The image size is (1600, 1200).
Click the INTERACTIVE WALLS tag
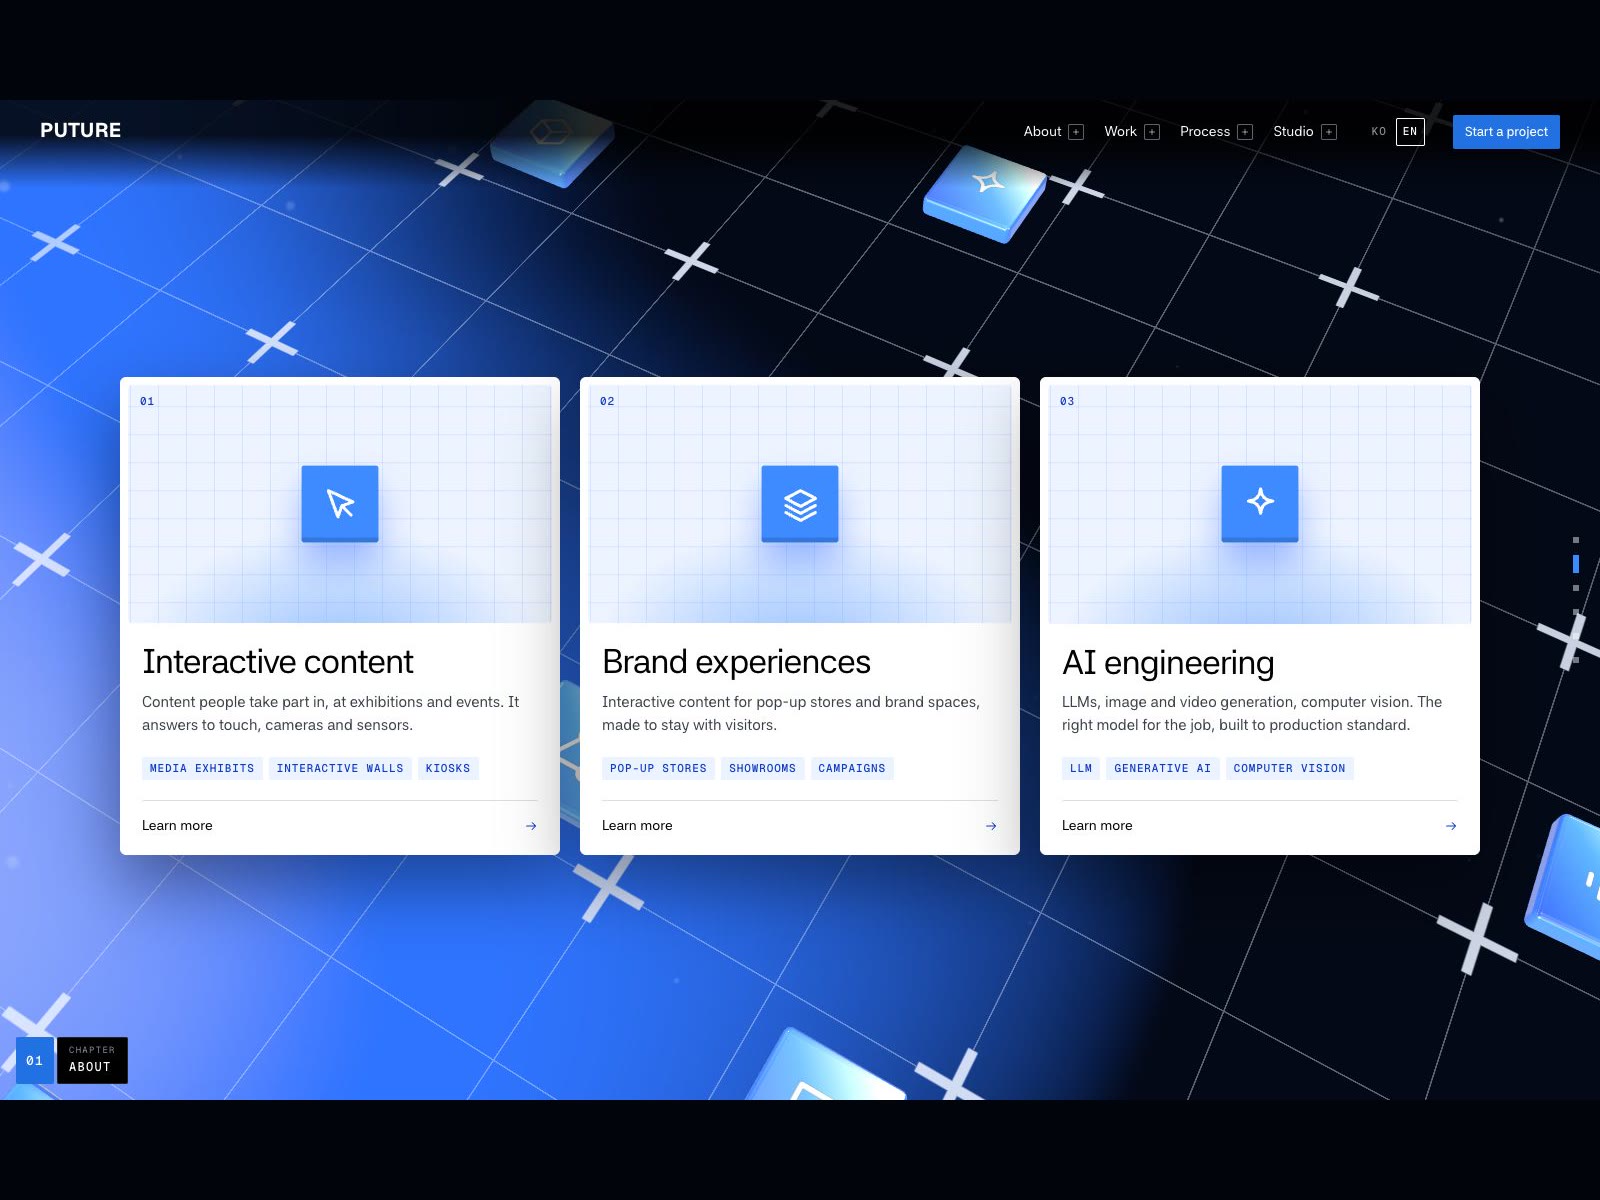pyautogui.click(x=340, y=768)
